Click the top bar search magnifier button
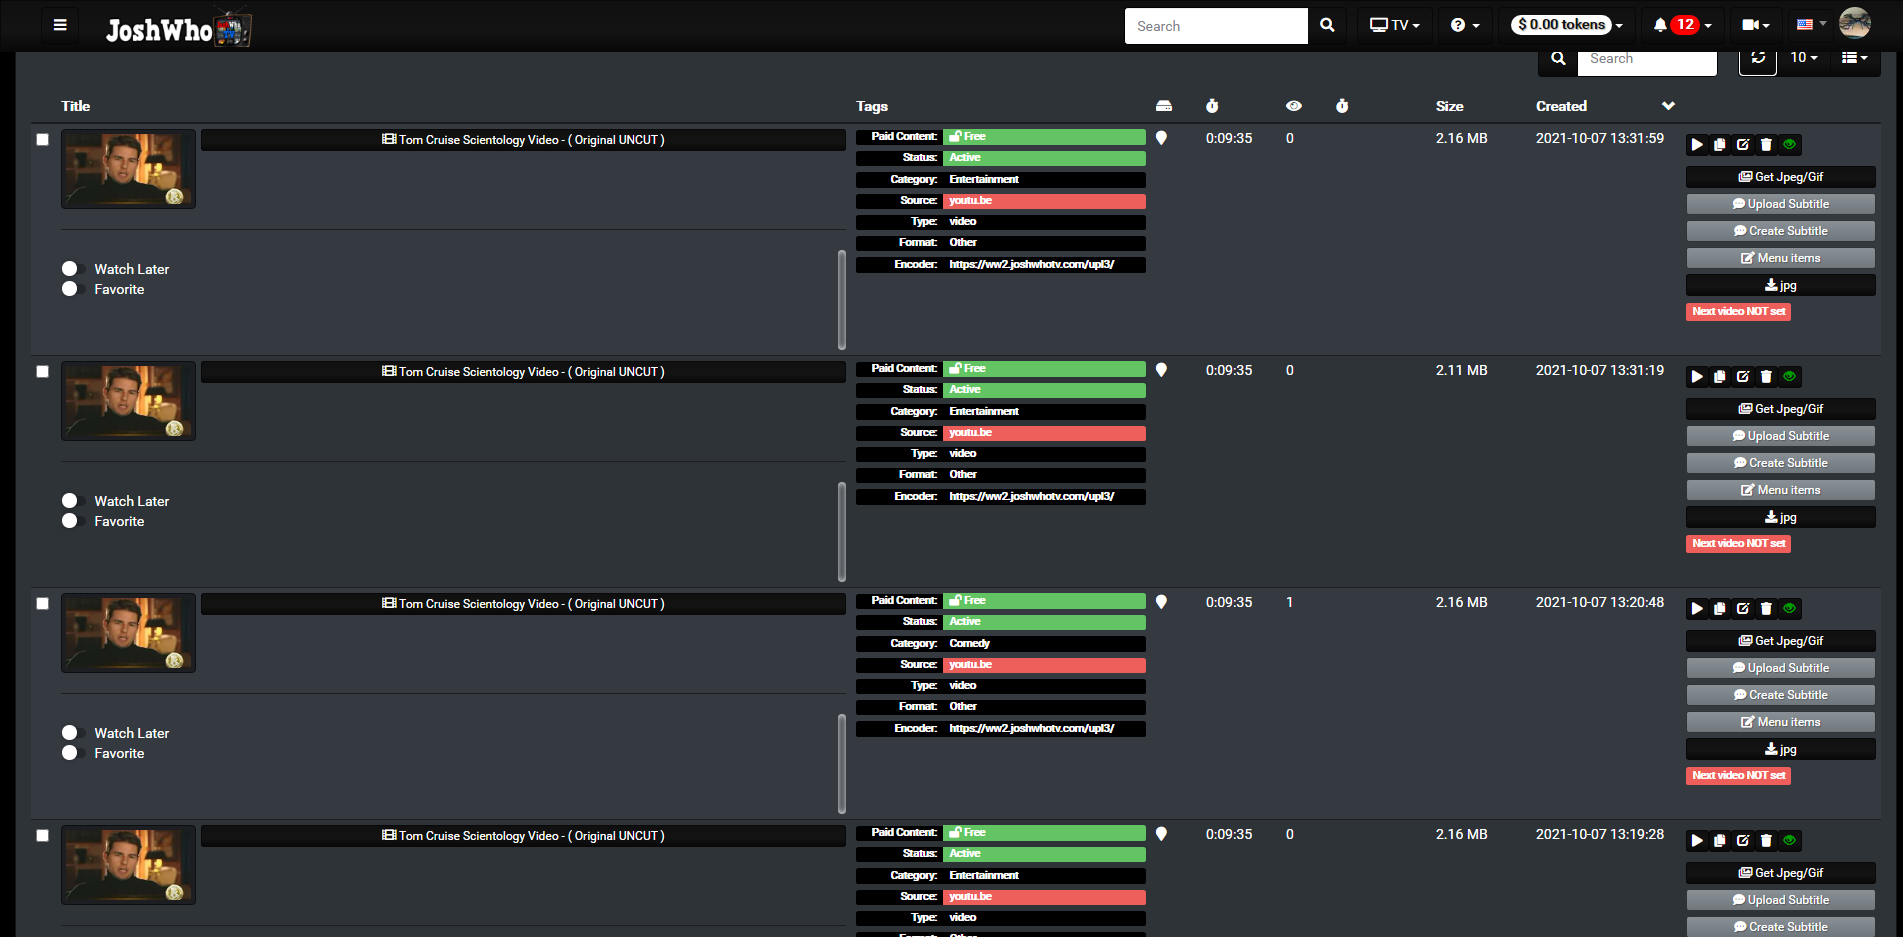Viewport: 1903px width, 937px height. [1327, 26]
